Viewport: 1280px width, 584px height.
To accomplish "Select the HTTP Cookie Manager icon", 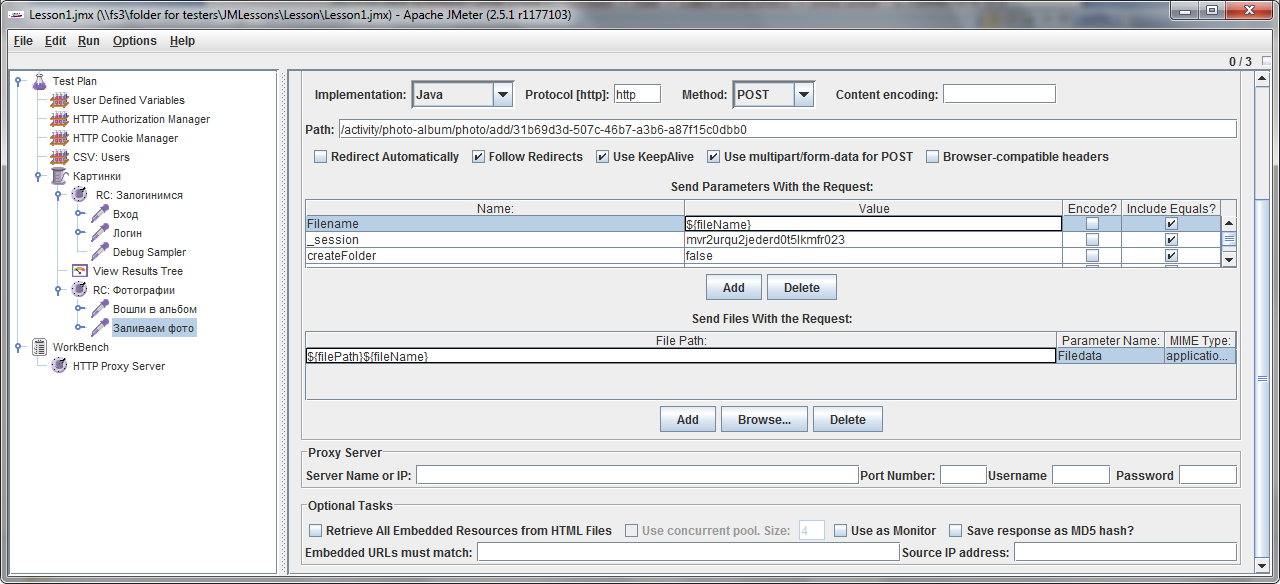I will pos(60,138).
